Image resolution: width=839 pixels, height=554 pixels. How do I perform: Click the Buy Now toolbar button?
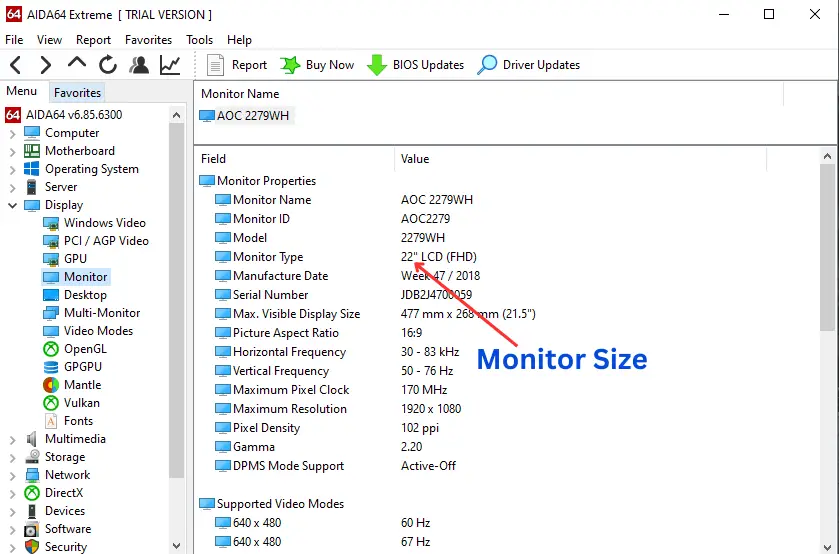(317, 65)
